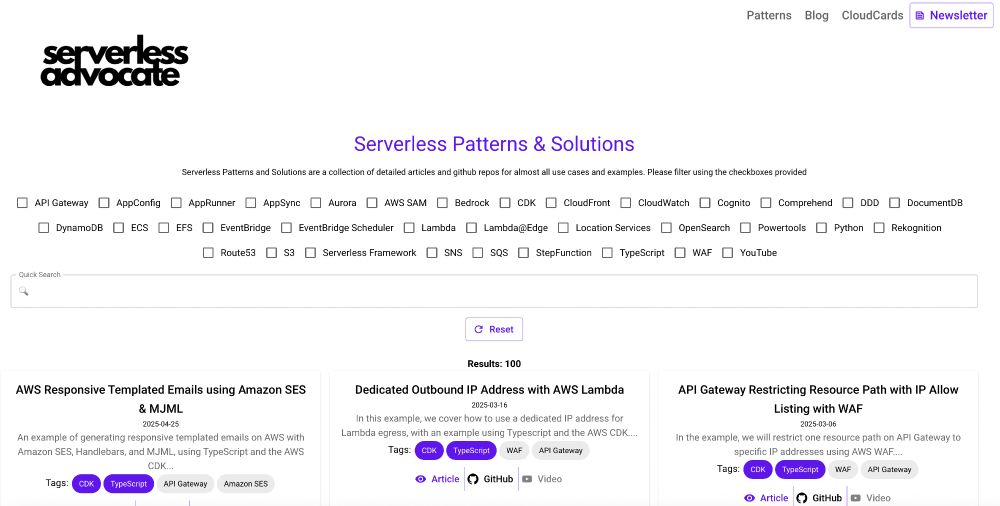Check the API Gateway filter checkbox

click(x=22, y=202)
